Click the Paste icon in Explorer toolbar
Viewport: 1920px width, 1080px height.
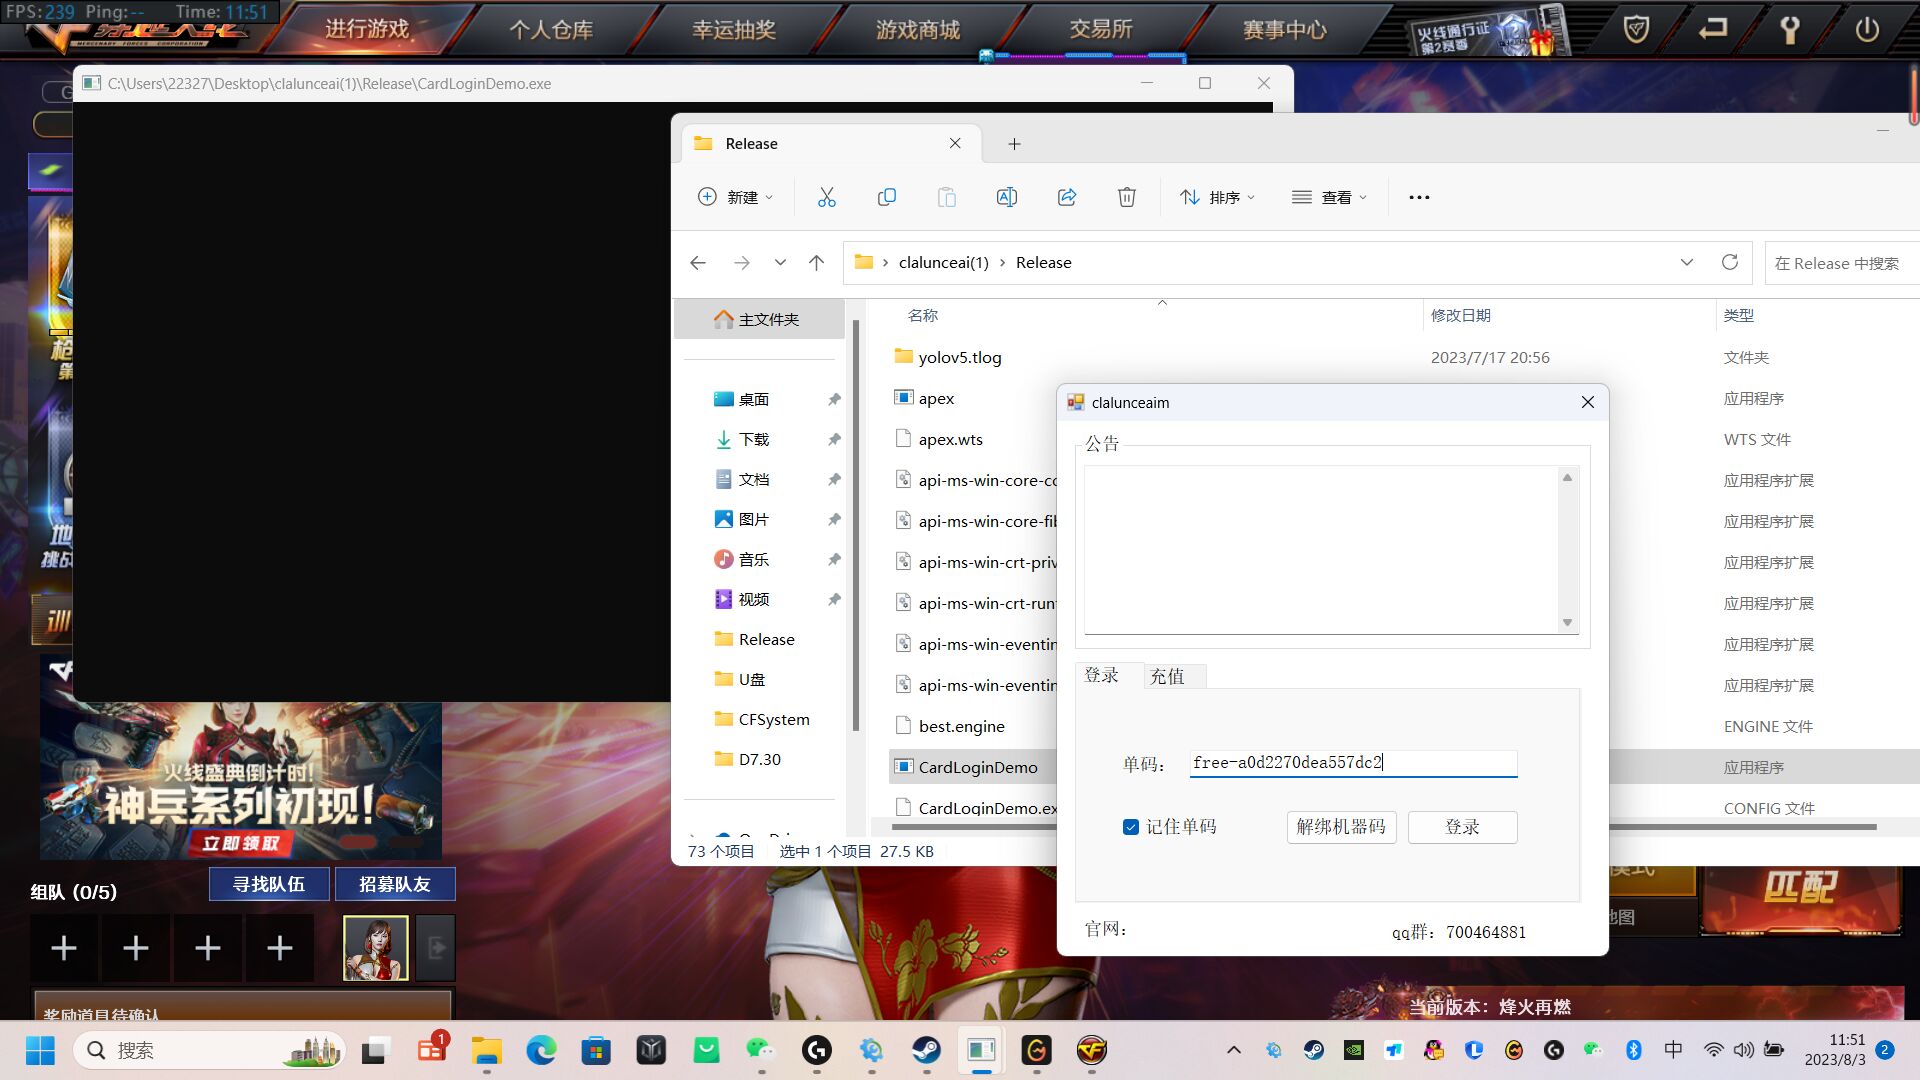(946, 197)
